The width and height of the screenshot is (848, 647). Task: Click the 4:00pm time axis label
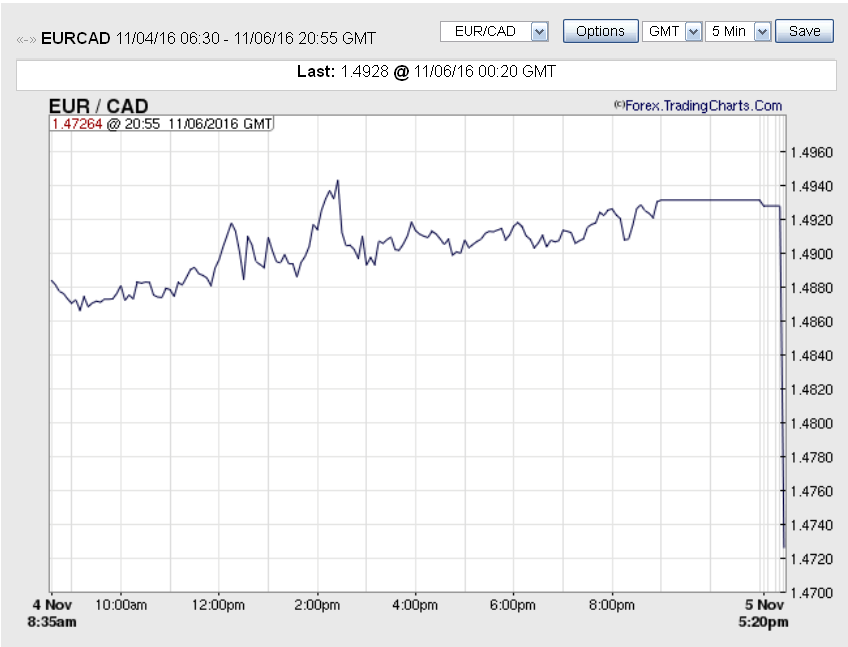point(415,605)
